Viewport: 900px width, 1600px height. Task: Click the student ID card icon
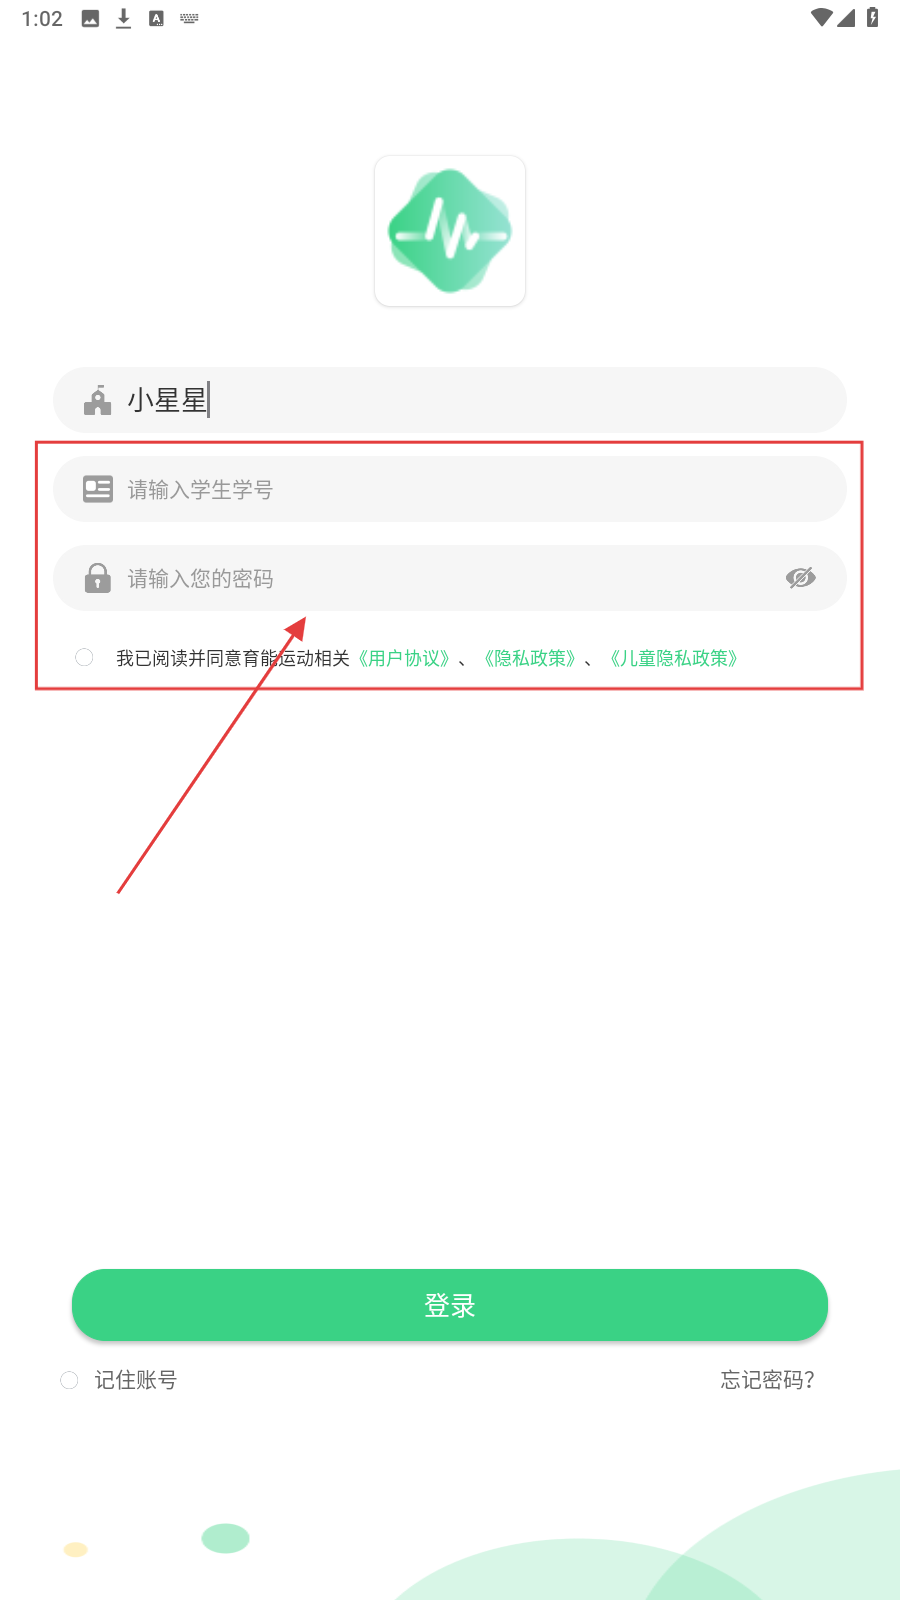click(x=98, y=489)
